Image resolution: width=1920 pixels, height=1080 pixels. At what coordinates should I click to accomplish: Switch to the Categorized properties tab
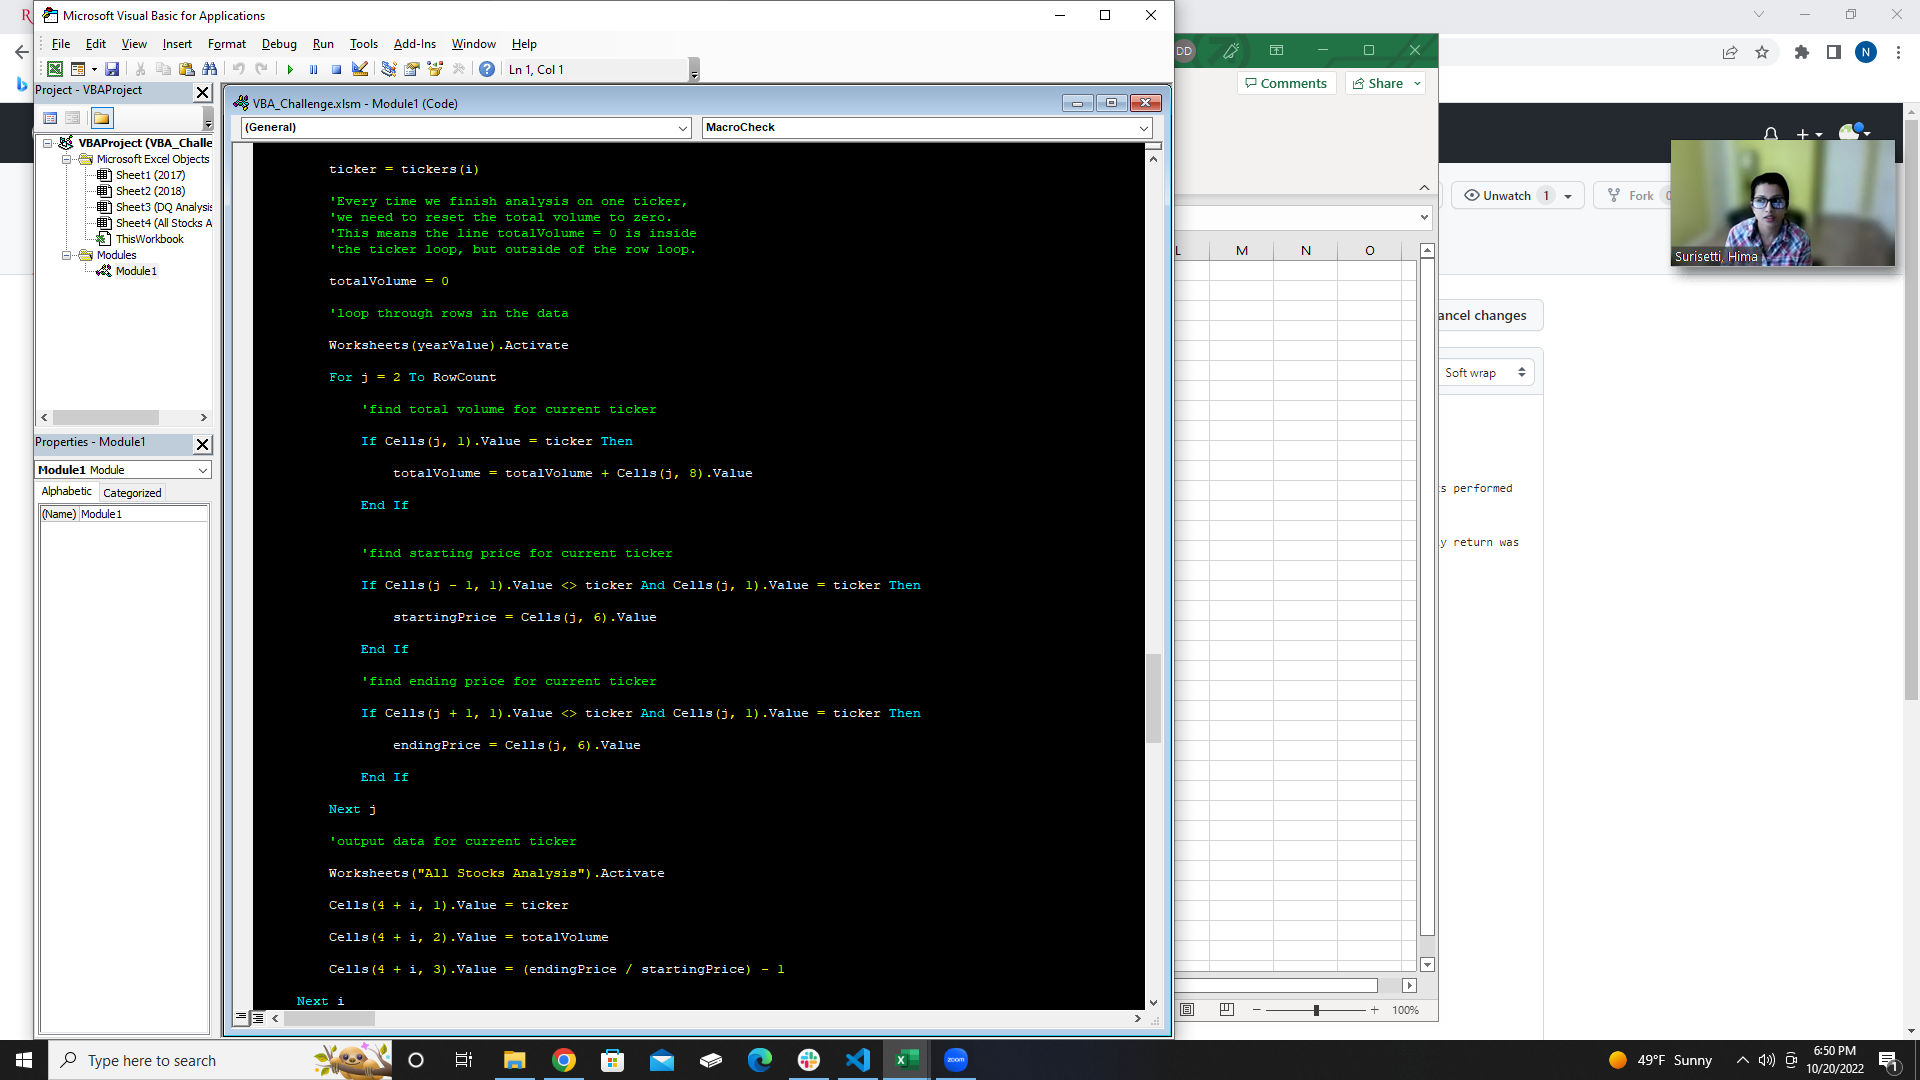(132, 493)
